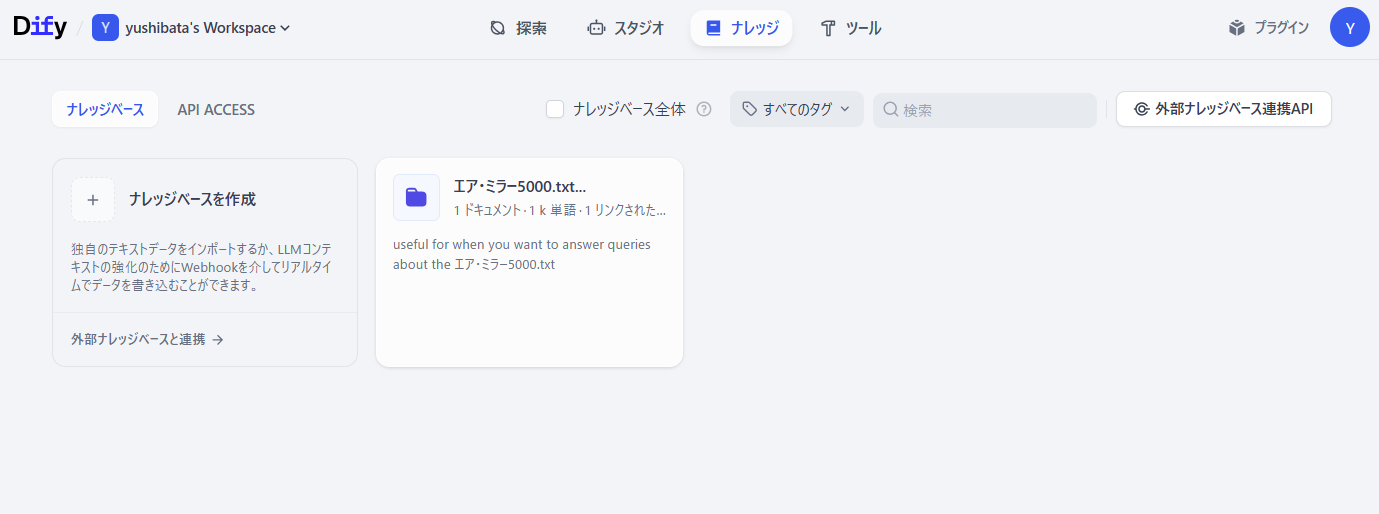This screenshot has width=1379, height=514.
Task: Click the folder icon of エア・ミラー5000.txt
Action: point(416,197)
